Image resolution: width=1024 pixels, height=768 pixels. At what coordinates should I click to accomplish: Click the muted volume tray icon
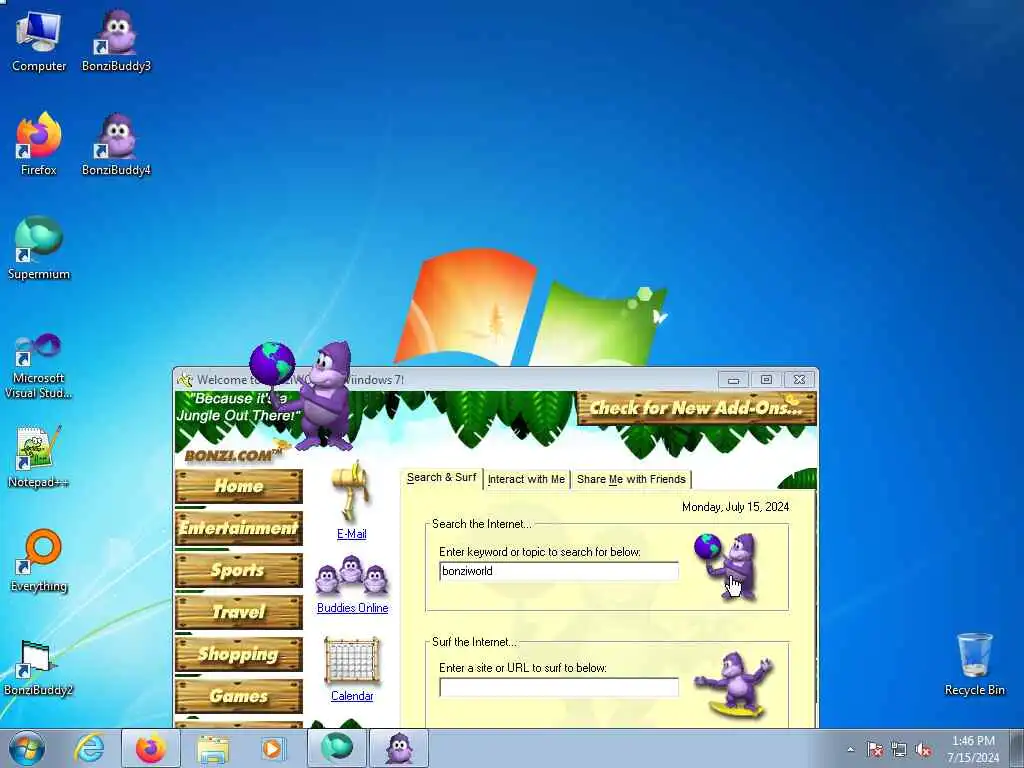coord(923,750)
